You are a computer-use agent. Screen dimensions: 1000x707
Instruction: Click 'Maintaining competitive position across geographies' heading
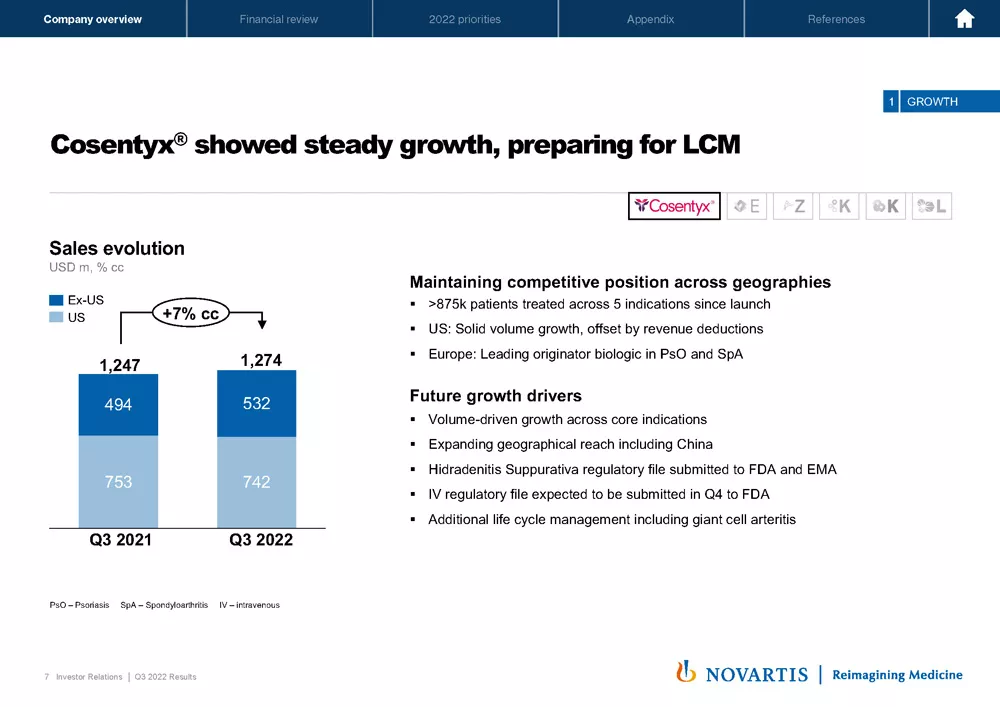pos(620,282)
